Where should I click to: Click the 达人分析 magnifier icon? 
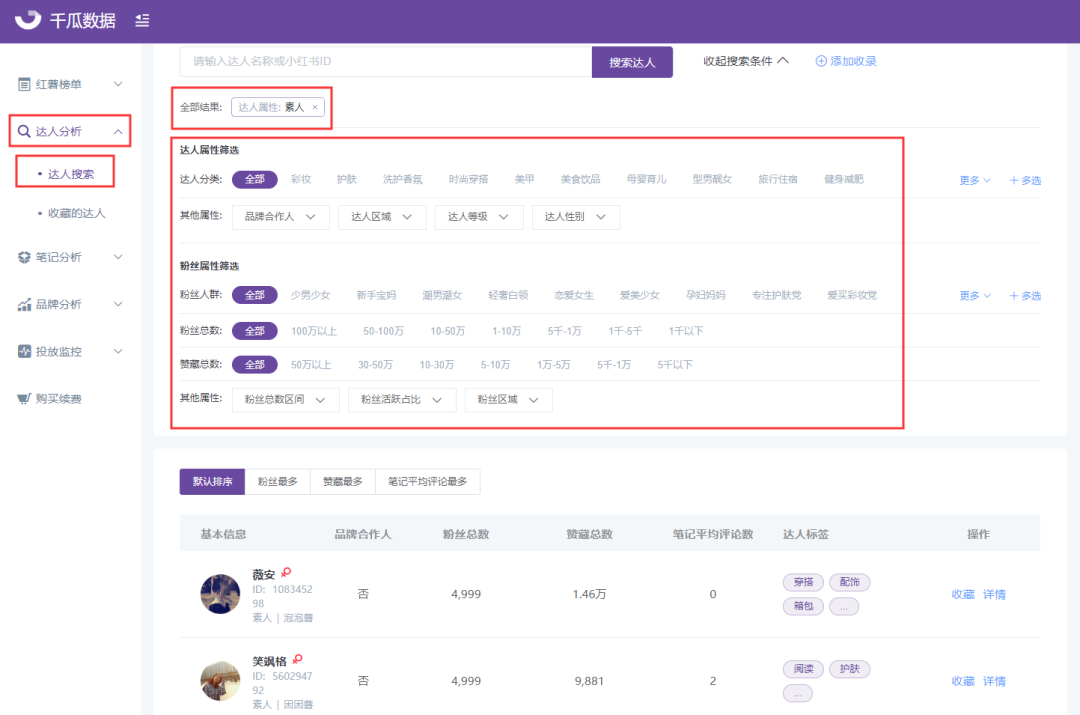(x=24, y=132)
